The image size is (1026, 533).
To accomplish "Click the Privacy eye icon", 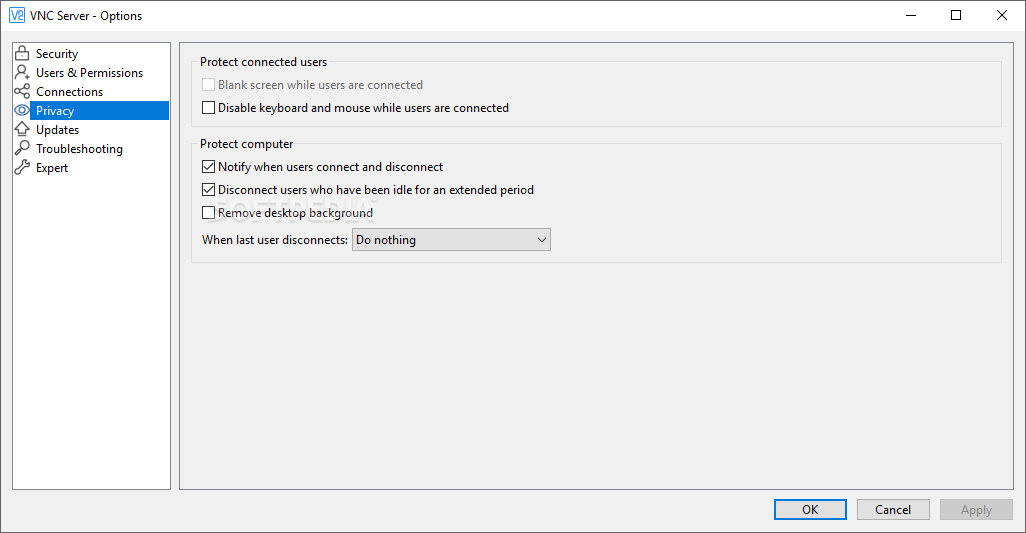I will click(x=22, y=110).
